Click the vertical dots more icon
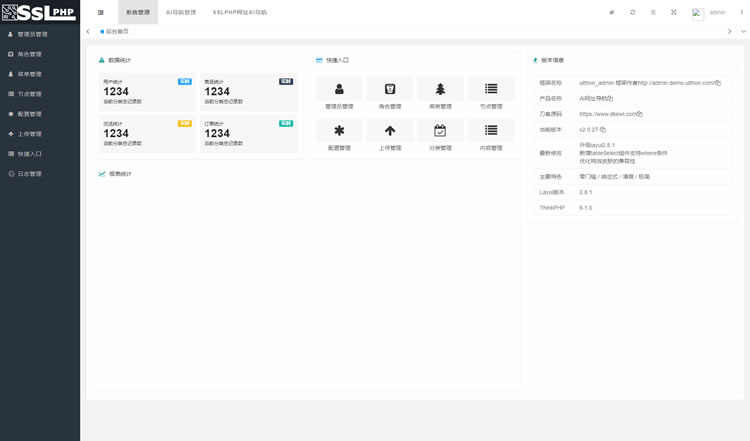Screen dimensions: 750x441 (x=742, y=12)
